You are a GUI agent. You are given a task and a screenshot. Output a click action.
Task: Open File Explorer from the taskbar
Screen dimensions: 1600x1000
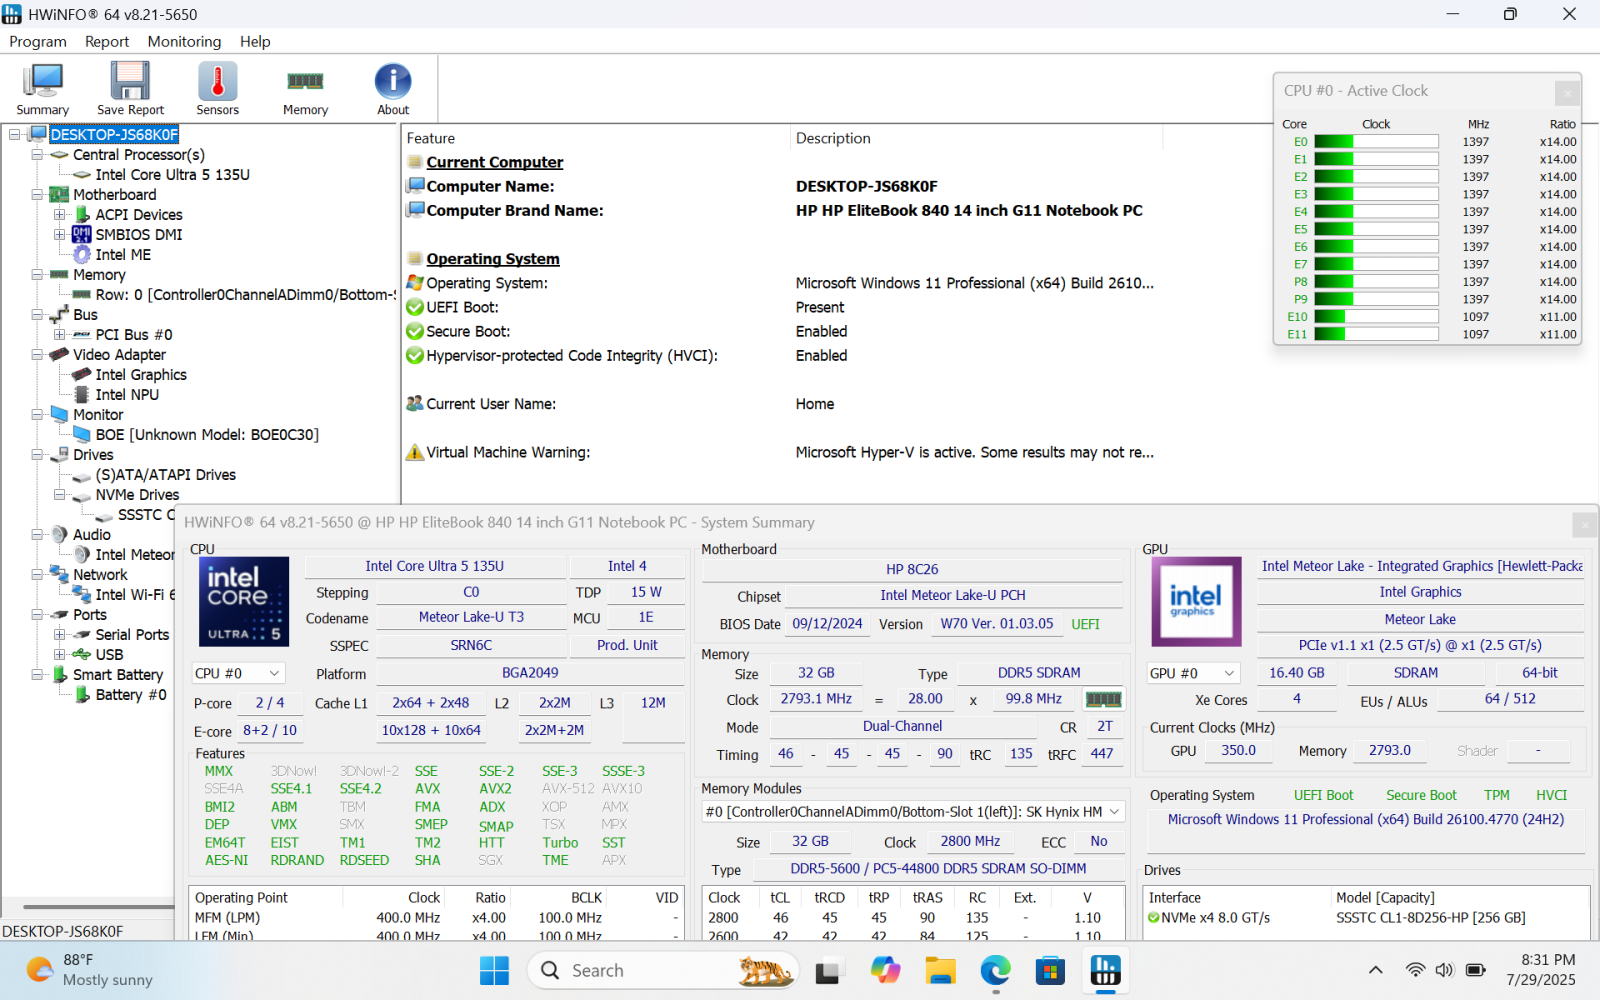(940, 970)
